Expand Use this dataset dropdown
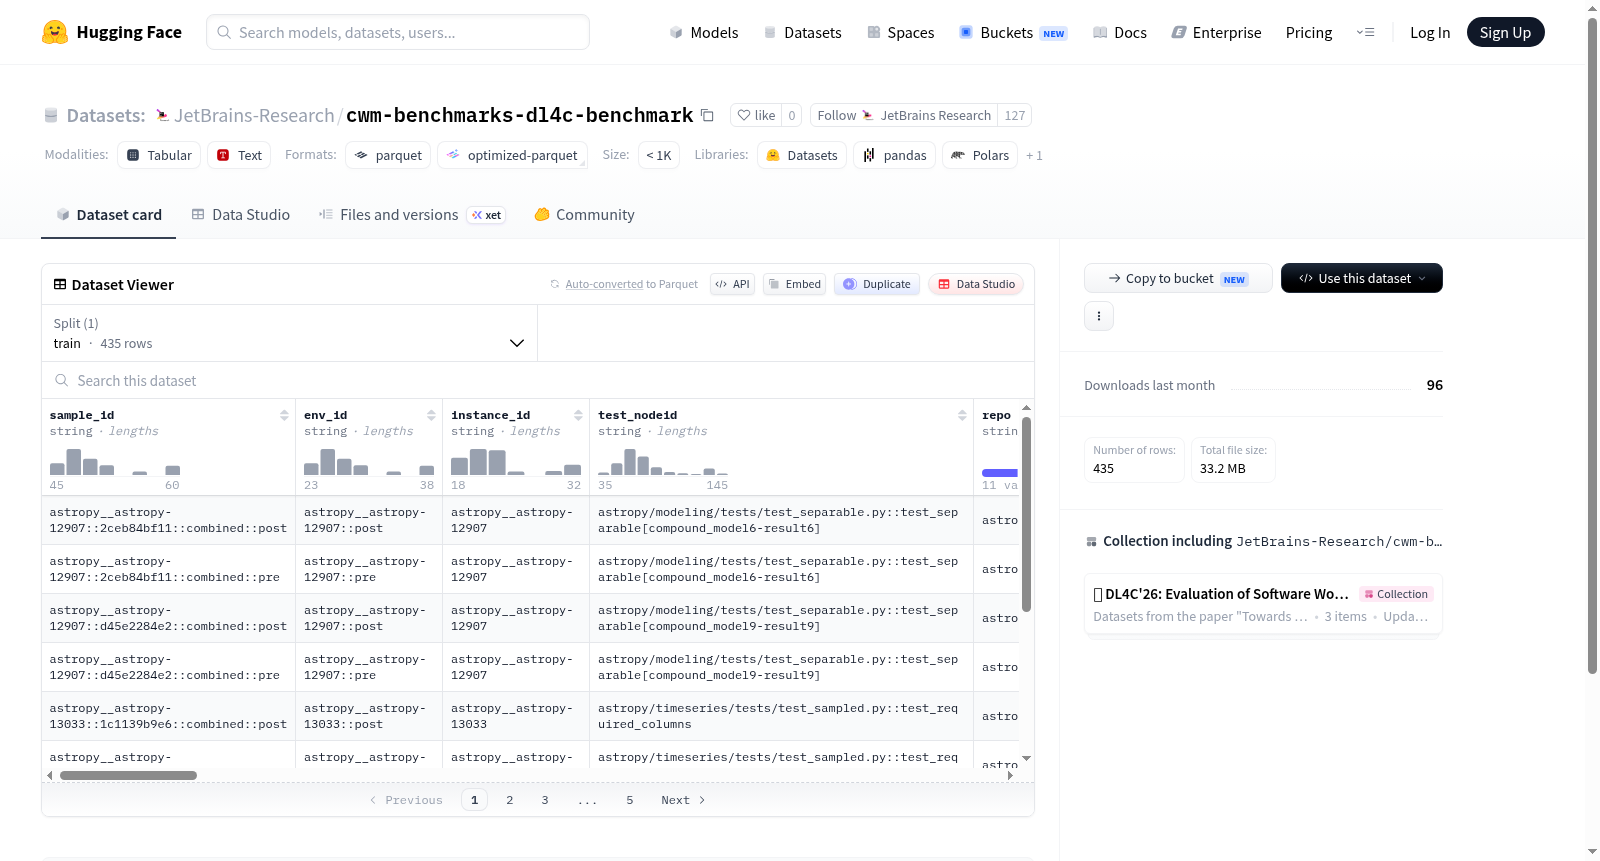Screen dimensions: 1600x861 click(x=1362, y=278)
